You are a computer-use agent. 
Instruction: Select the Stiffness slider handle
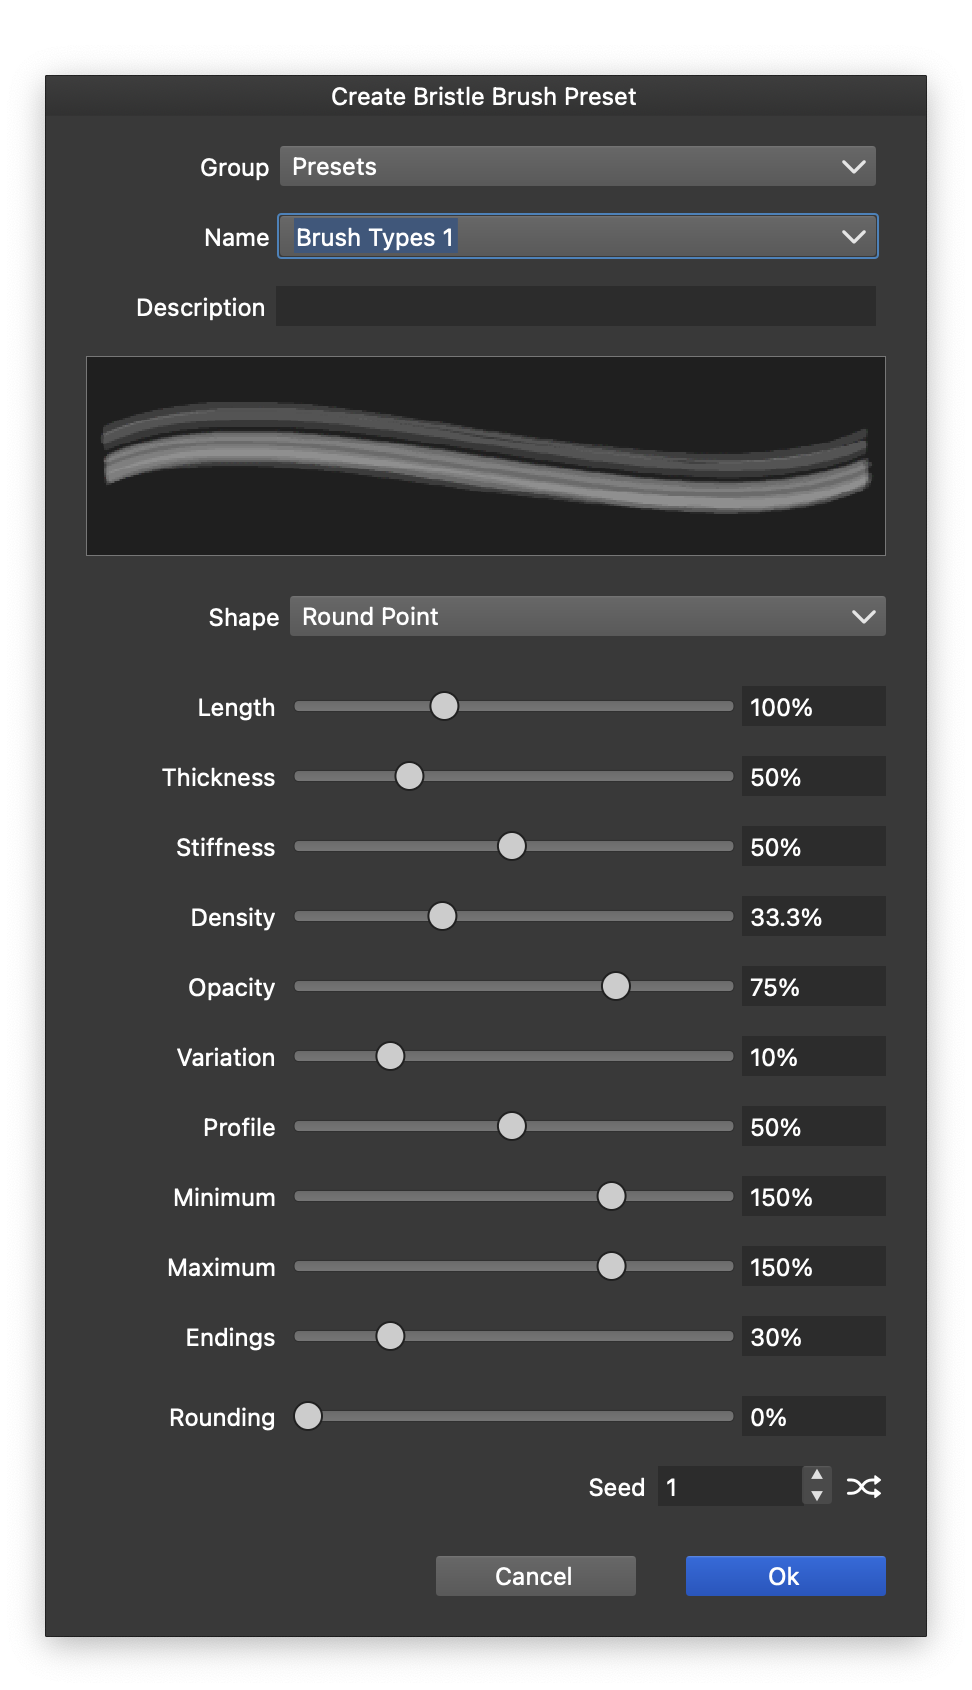pos(511,846)
